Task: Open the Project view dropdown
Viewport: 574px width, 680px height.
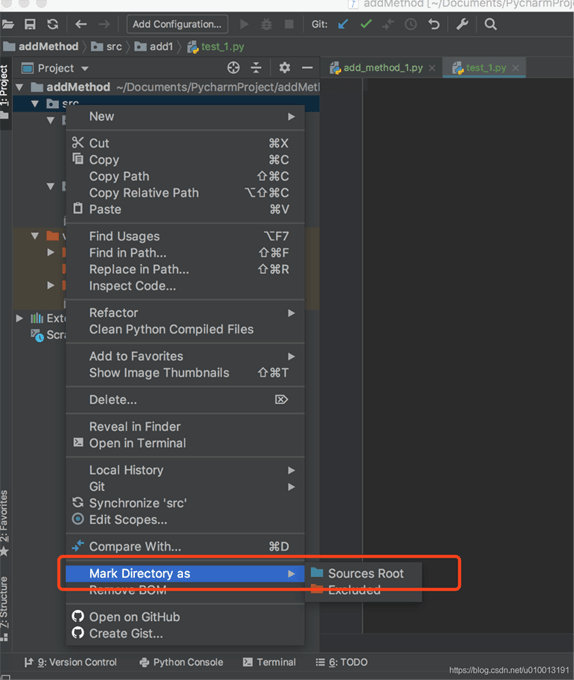Action: pyautogui.click(x=55, y=69)
